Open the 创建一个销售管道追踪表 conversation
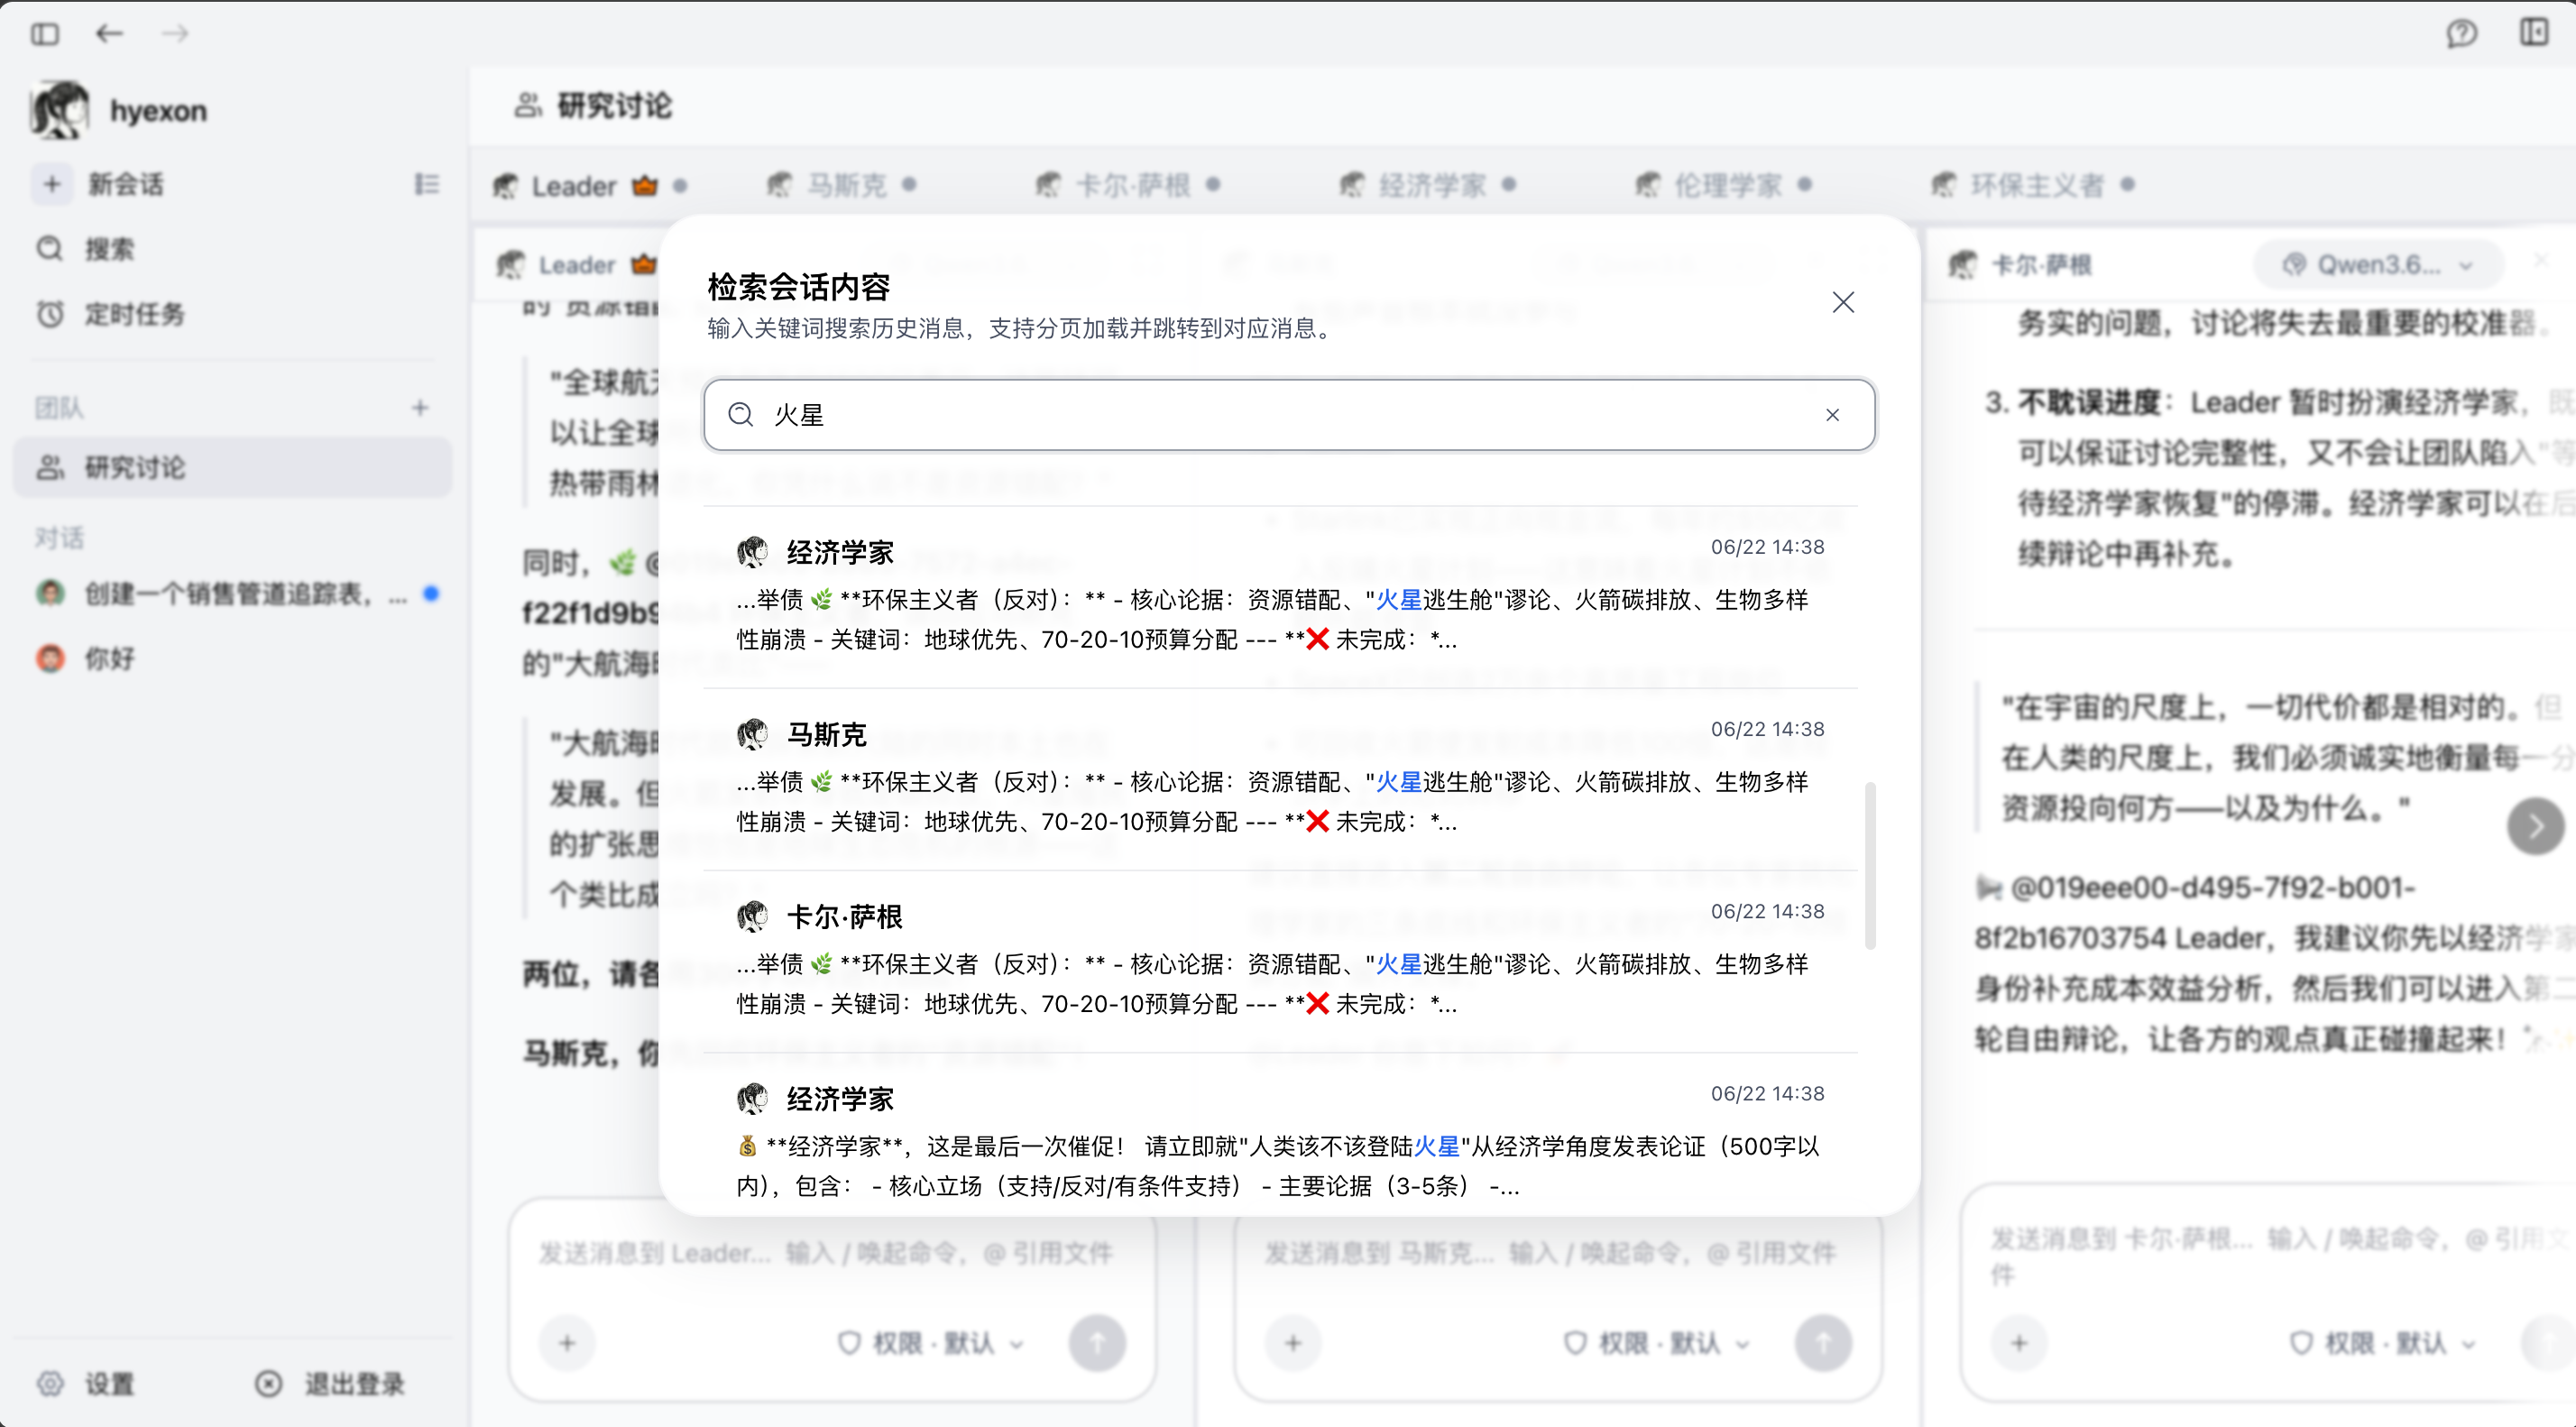The width and height of the screenshot is (2576, 1427). pos(232,594)
